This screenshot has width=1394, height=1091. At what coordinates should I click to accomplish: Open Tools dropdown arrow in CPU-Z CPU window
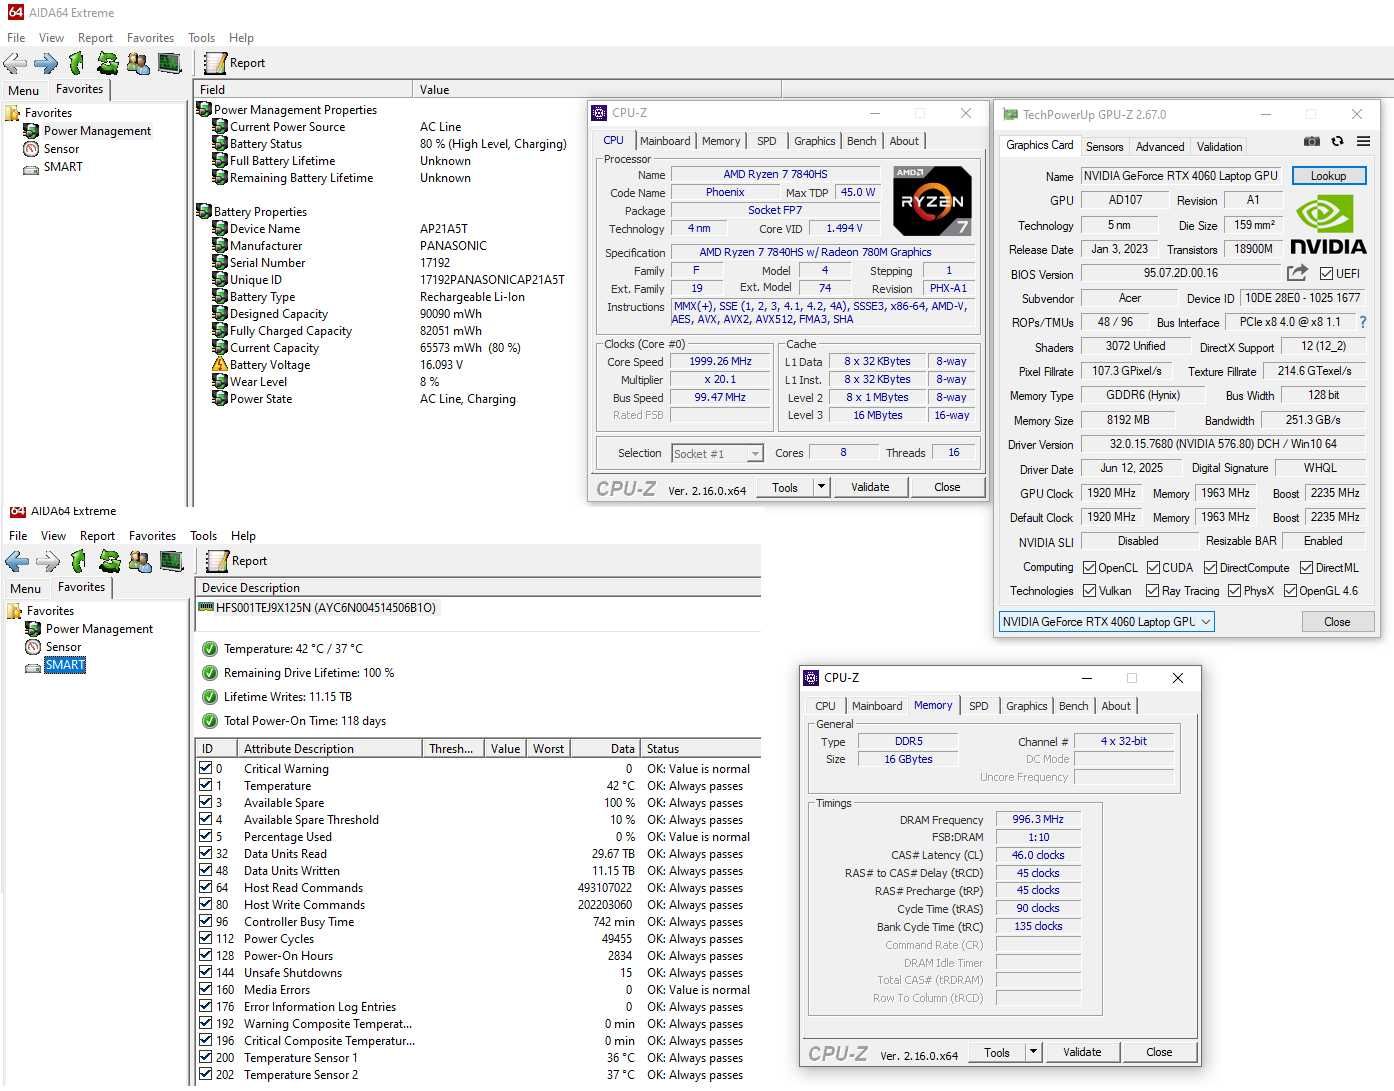pos(821,487)
